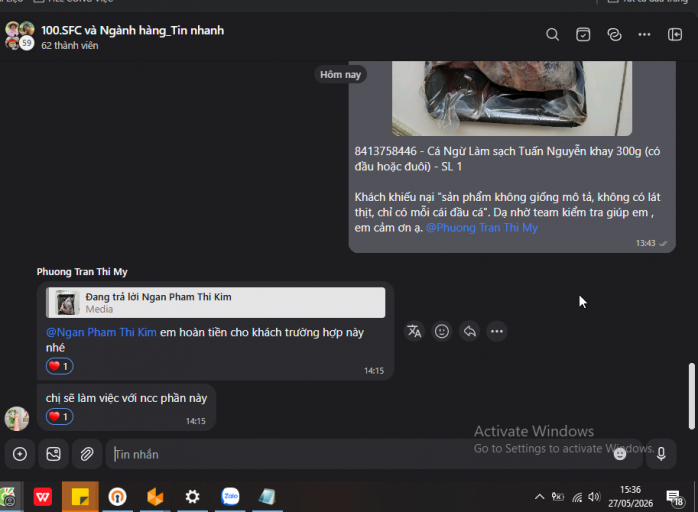Open network Wi-Fi status icon

click(577, 497)
